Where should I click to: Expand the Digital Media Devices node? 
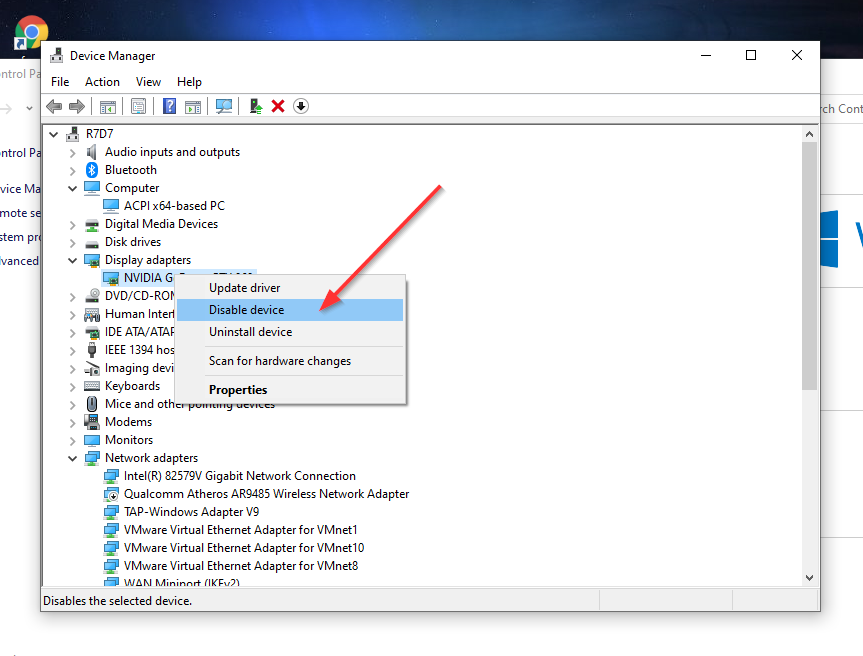pyautogui.click(x=72, y=225)
